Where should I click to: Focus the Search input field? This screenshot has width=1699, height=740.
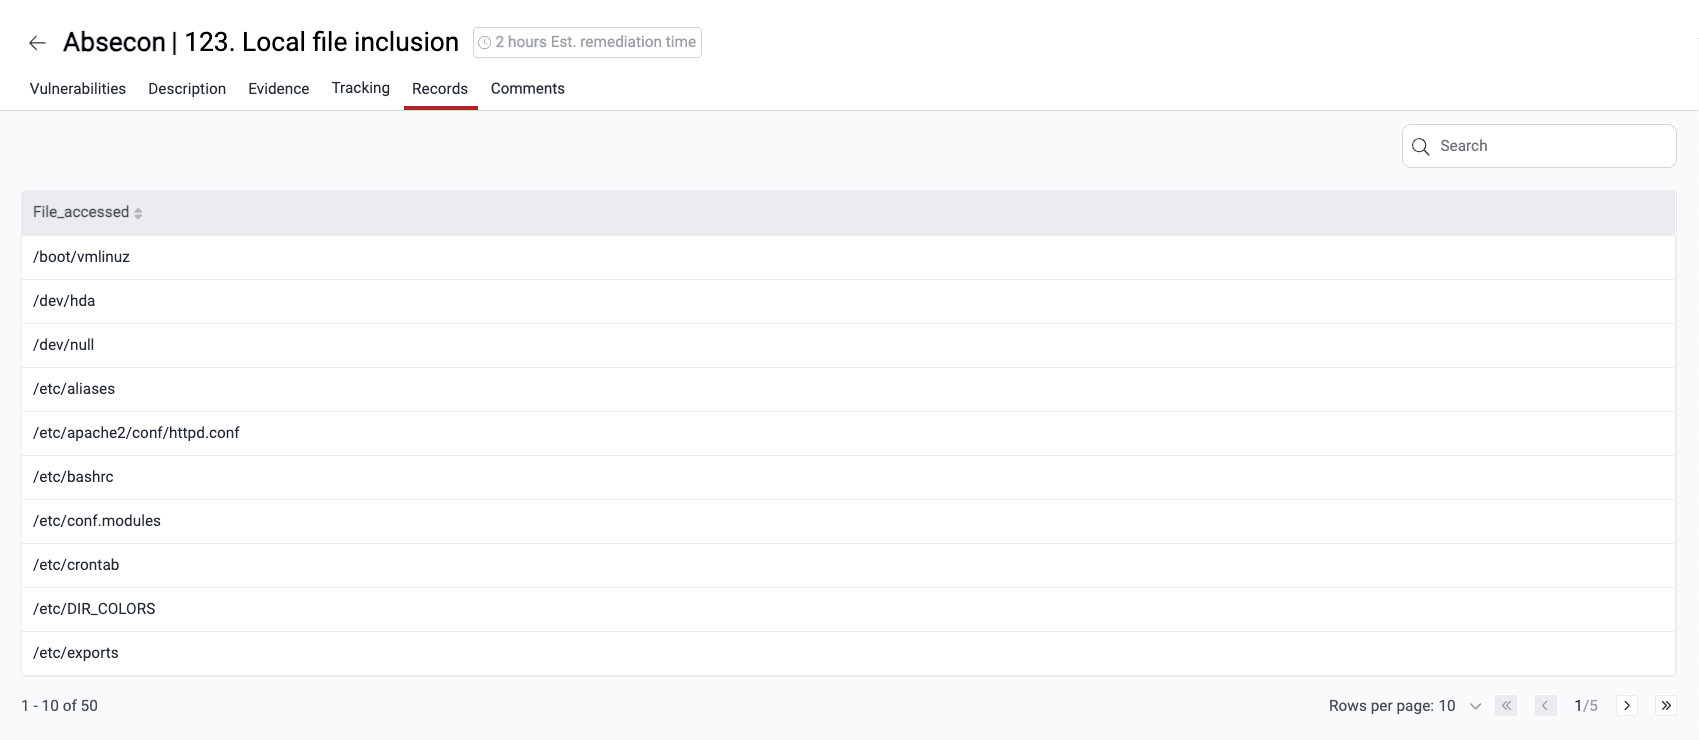[1539, 146]
